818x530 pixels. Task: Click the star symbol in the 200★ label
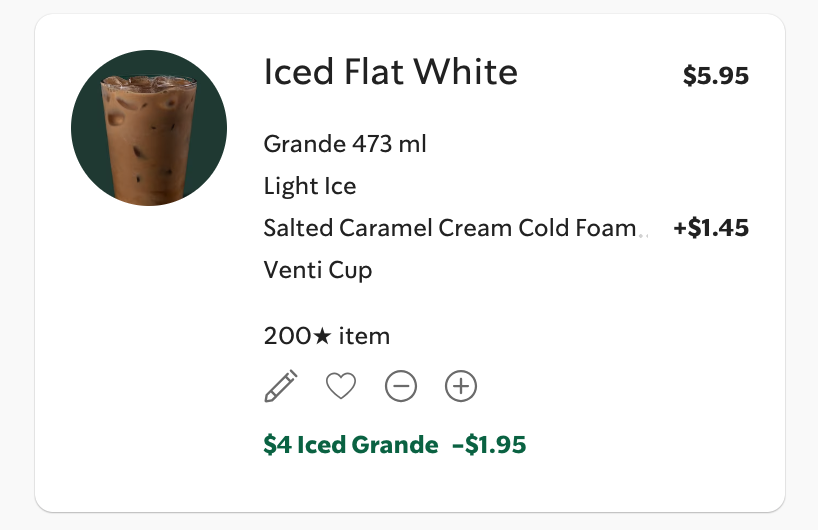coord(322,336)
